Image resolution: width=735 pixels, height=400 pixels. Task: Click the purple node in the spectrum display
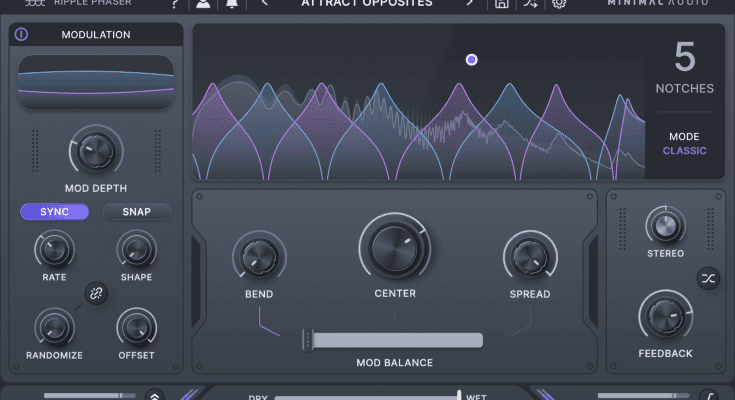tap(472, 60)
